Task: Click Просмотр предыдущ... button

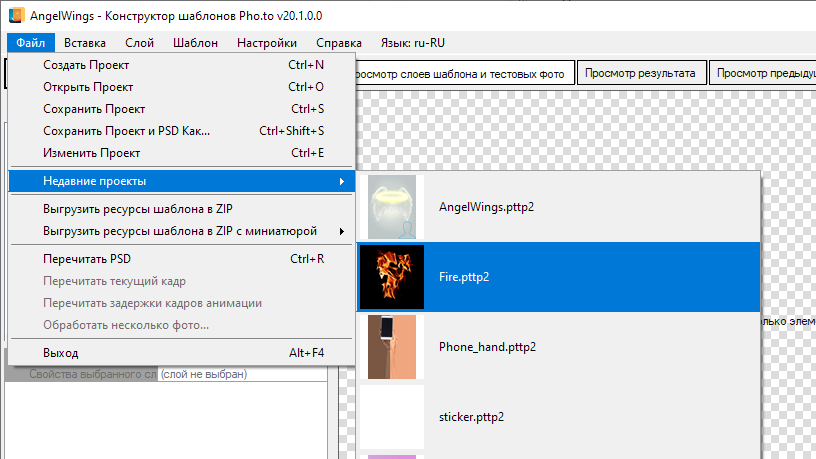Action: point(763,73)
